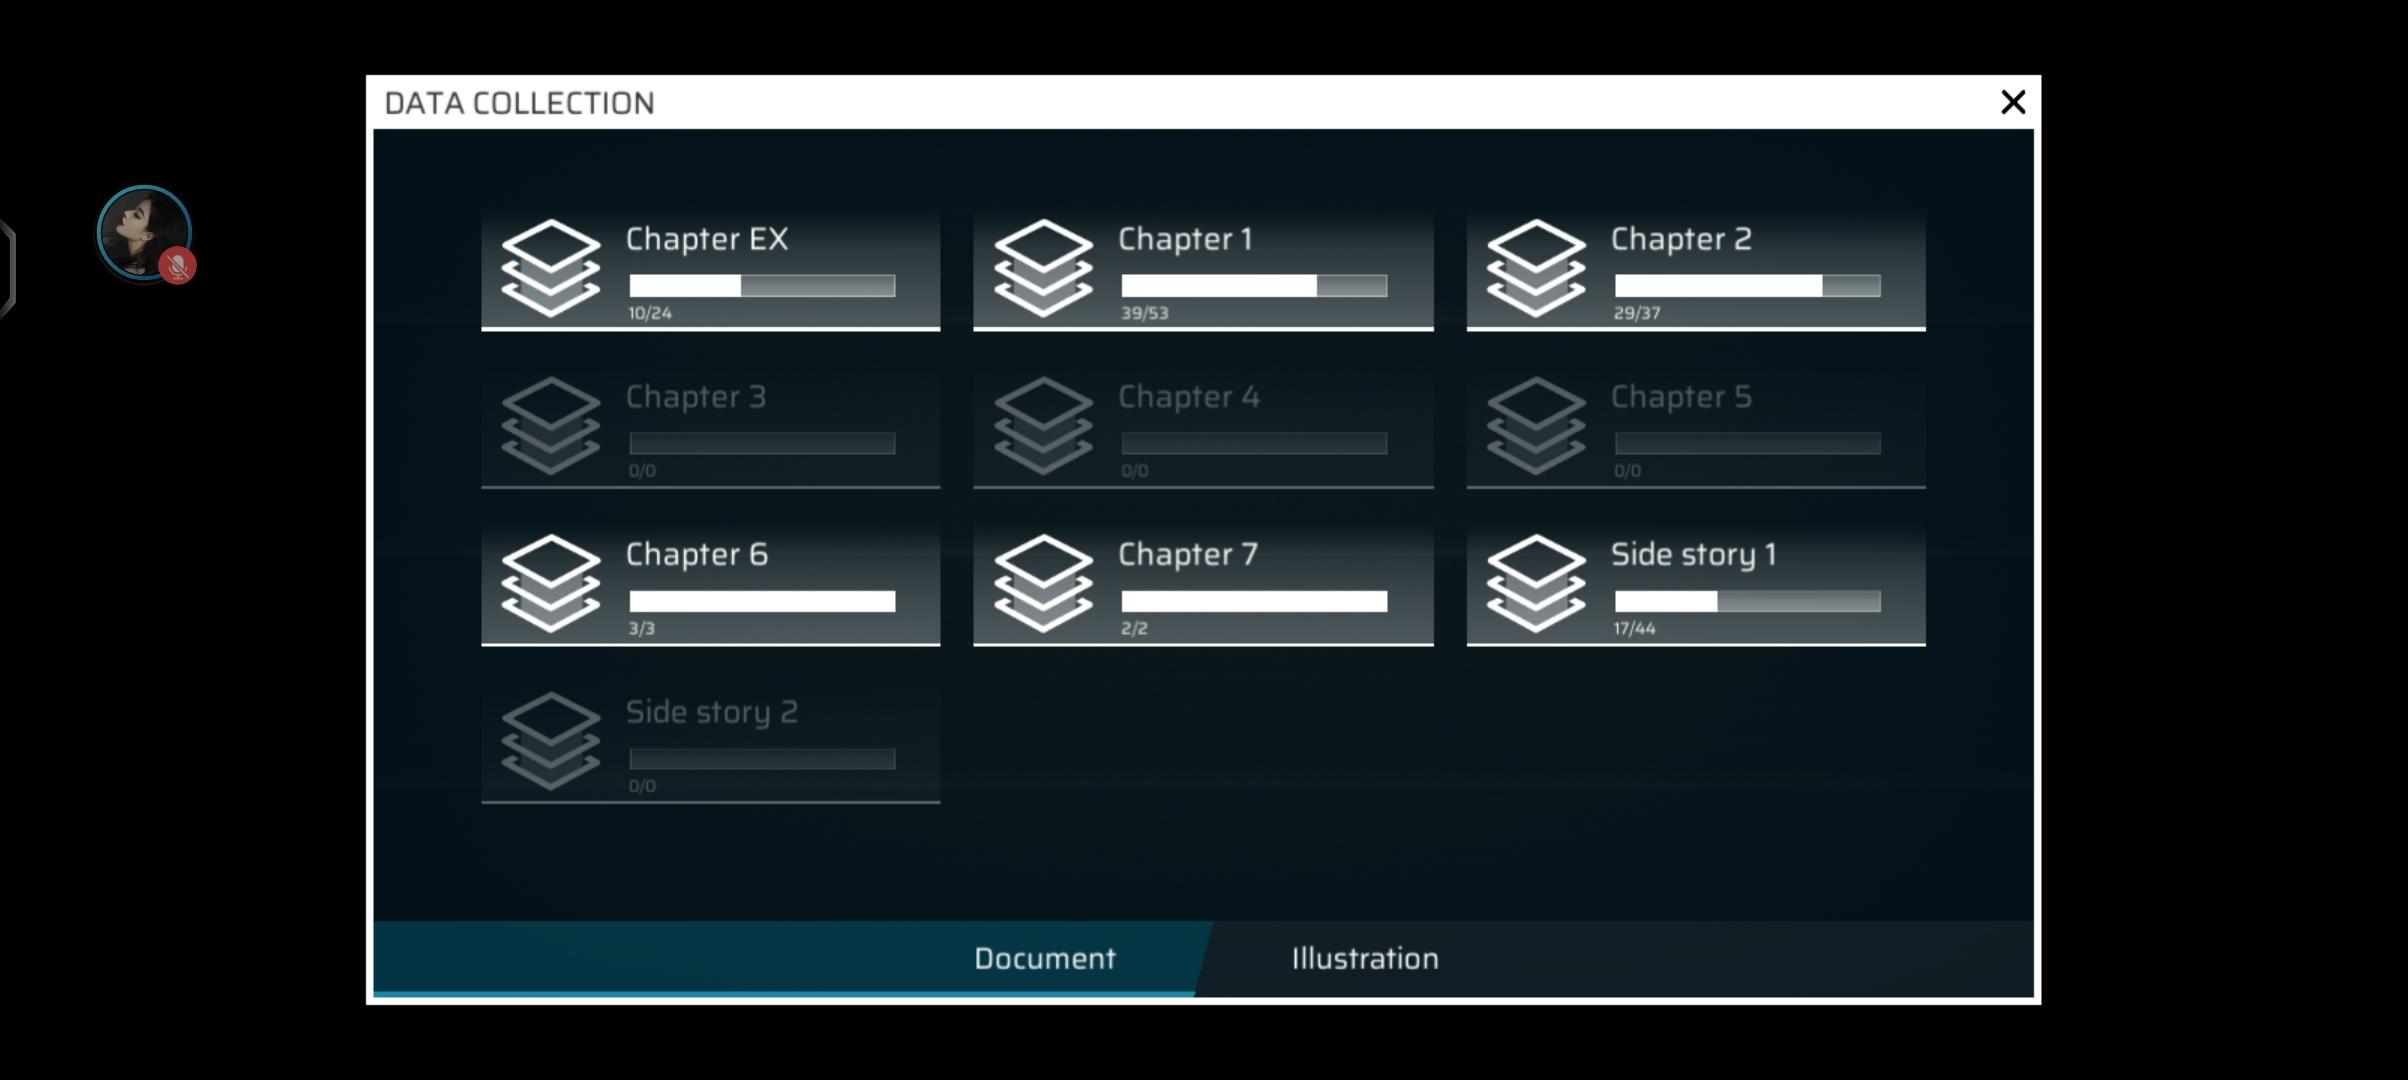Switch to the Illustration tab
Viewport: 2408px width, 1080px height.
1364,958
